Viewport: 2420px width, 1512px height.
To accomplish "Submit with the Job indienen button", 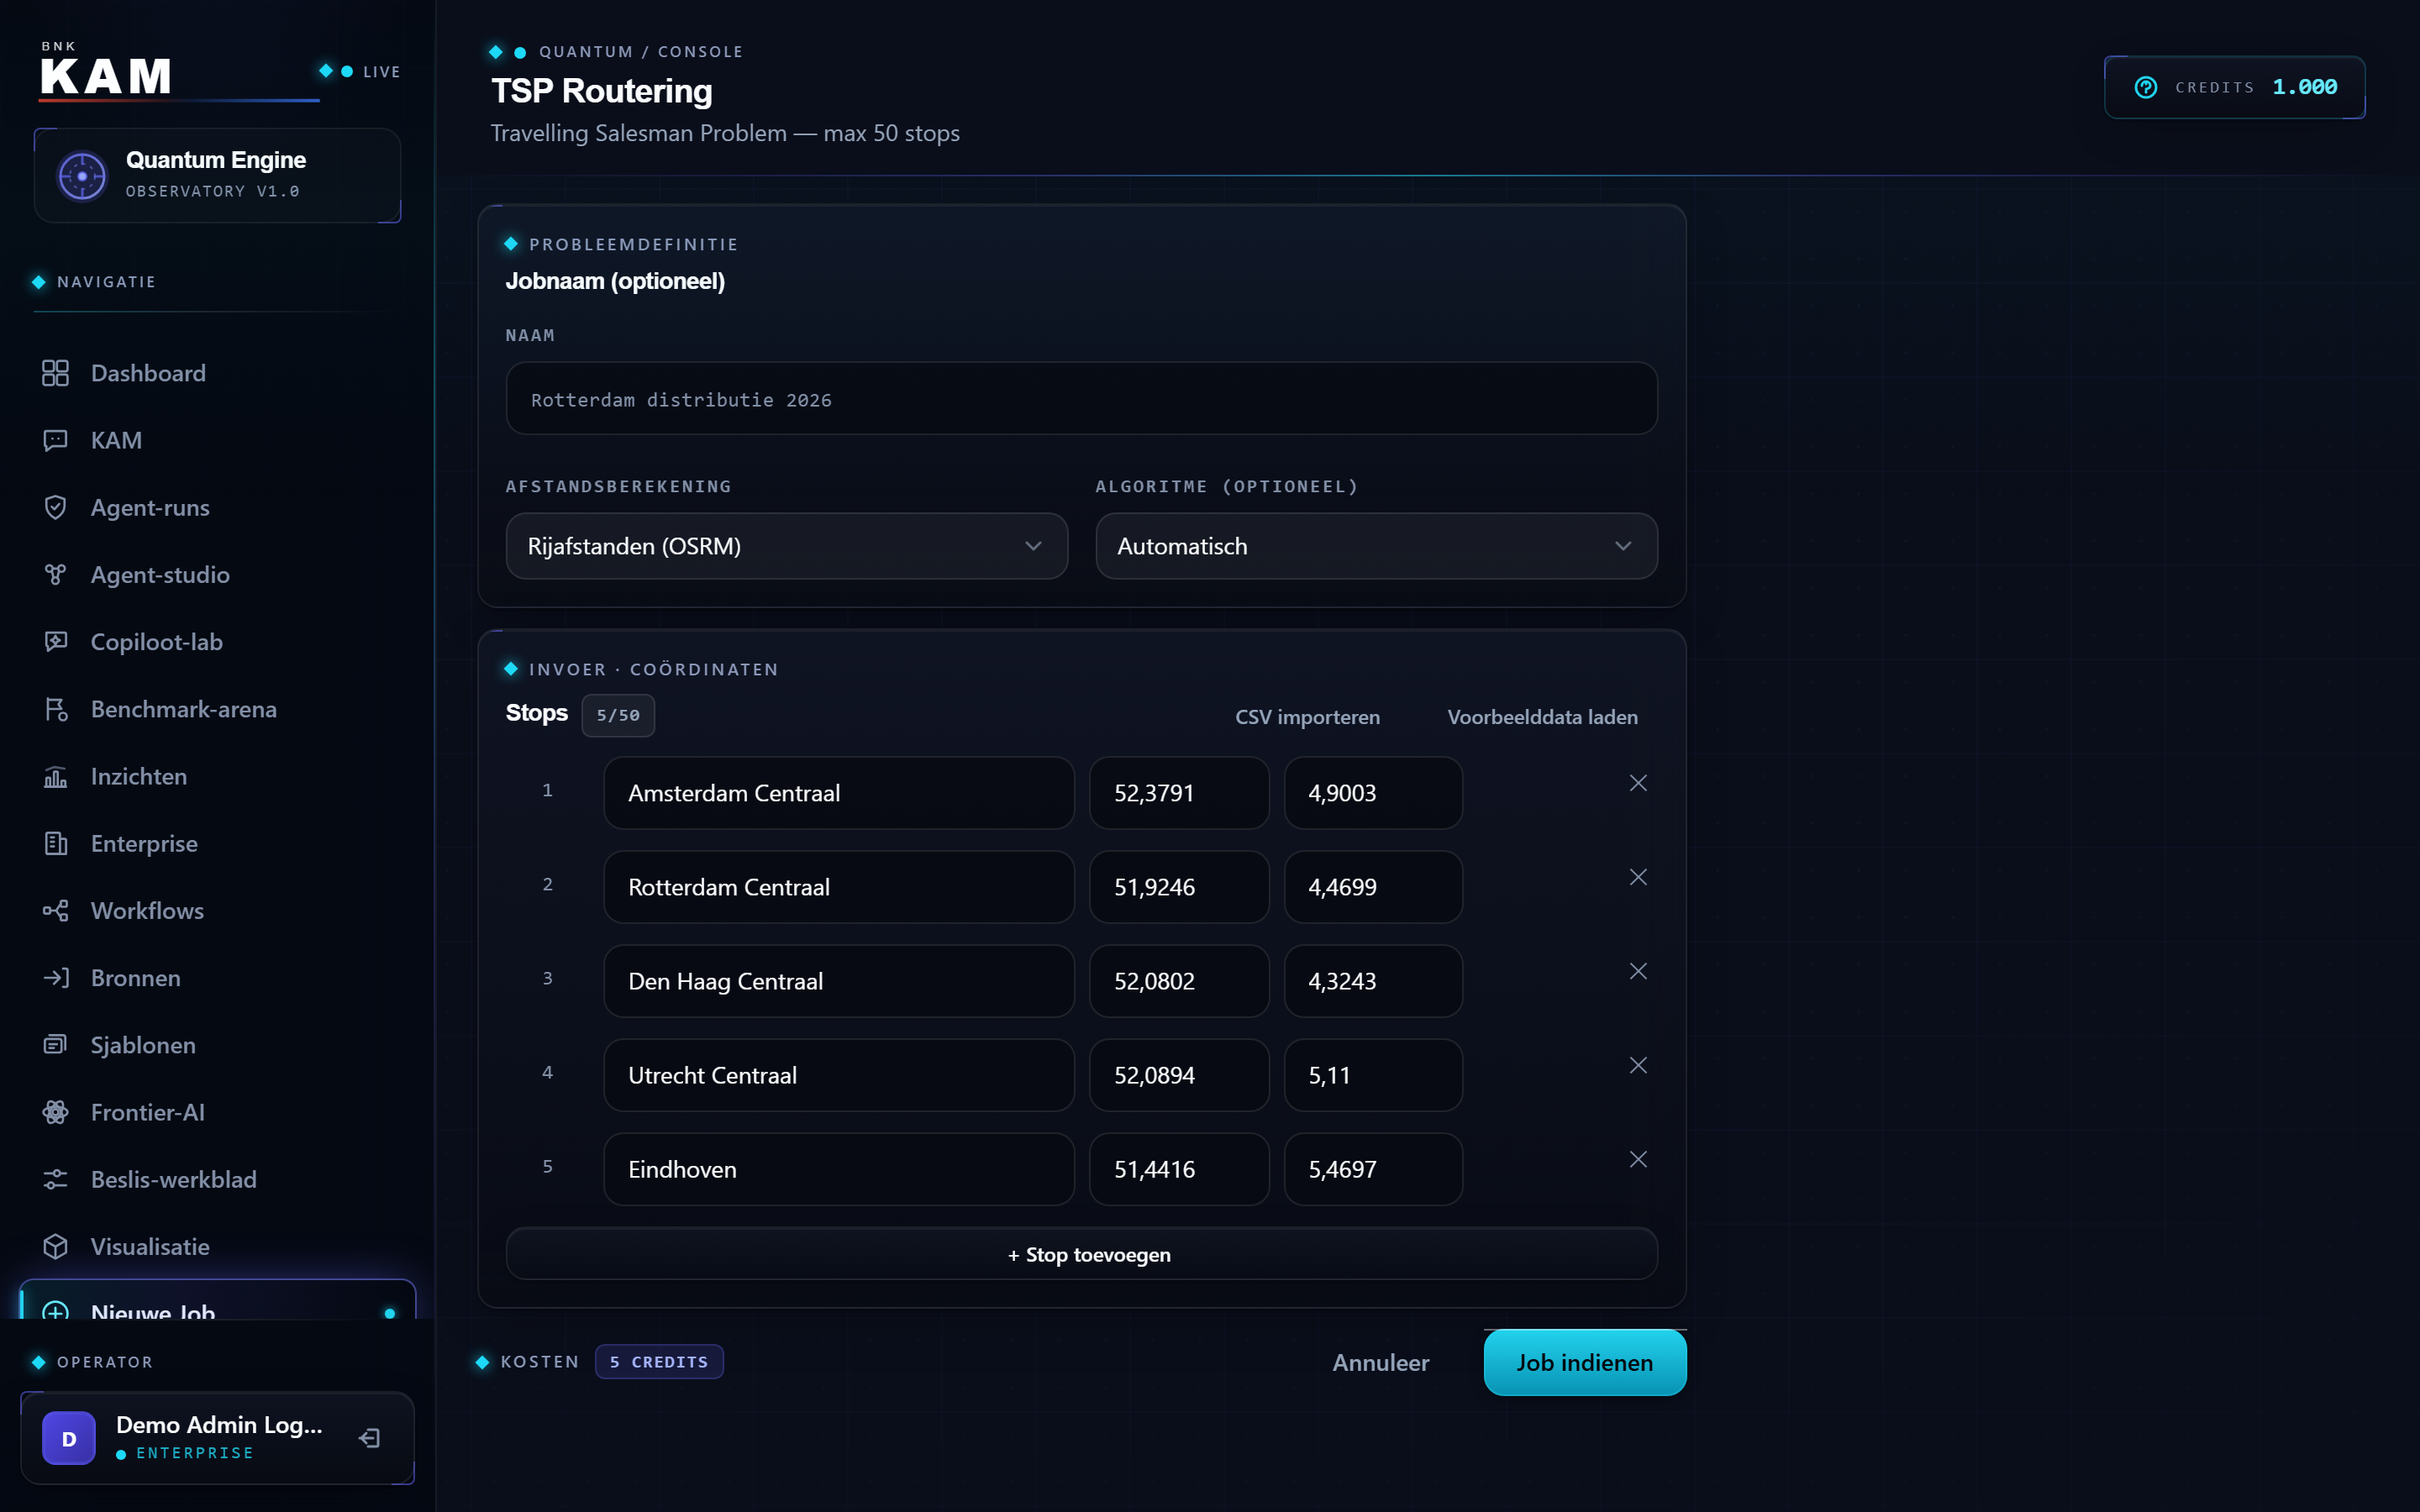I will click(x=1585, y=1362).
